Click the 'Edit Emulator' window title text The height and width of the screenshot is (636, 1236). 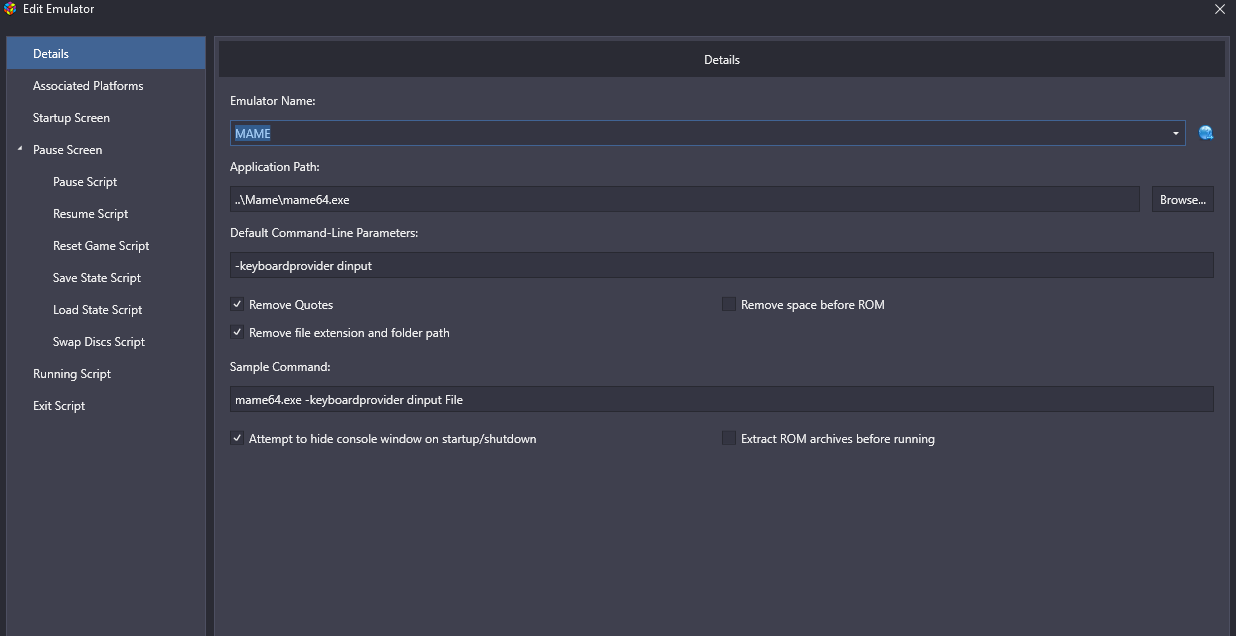click(x=59, y=9)
